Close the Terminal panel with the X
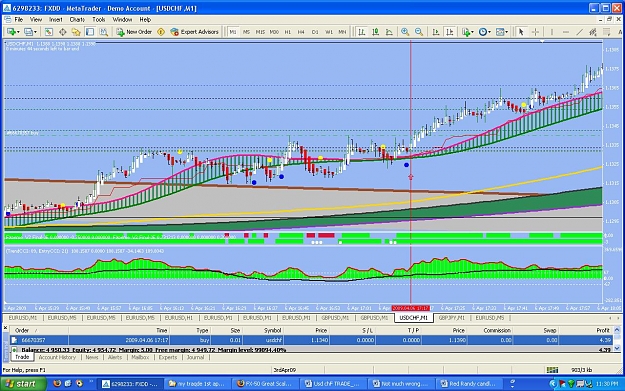Screen dimensions: 625x391 click(5, 328)
